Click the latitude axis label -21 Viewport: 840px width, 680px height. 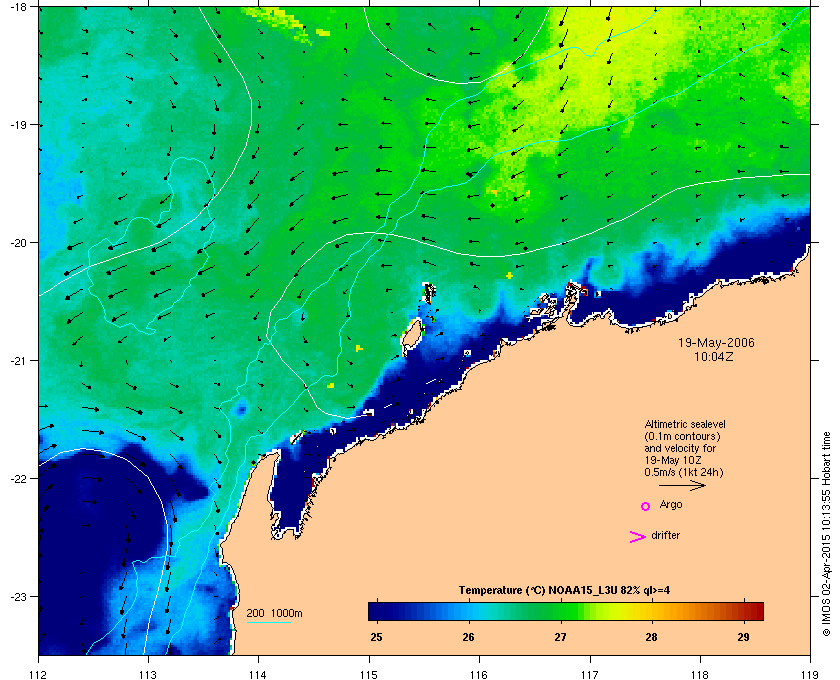pyautogui.click(x=18, y=361)
